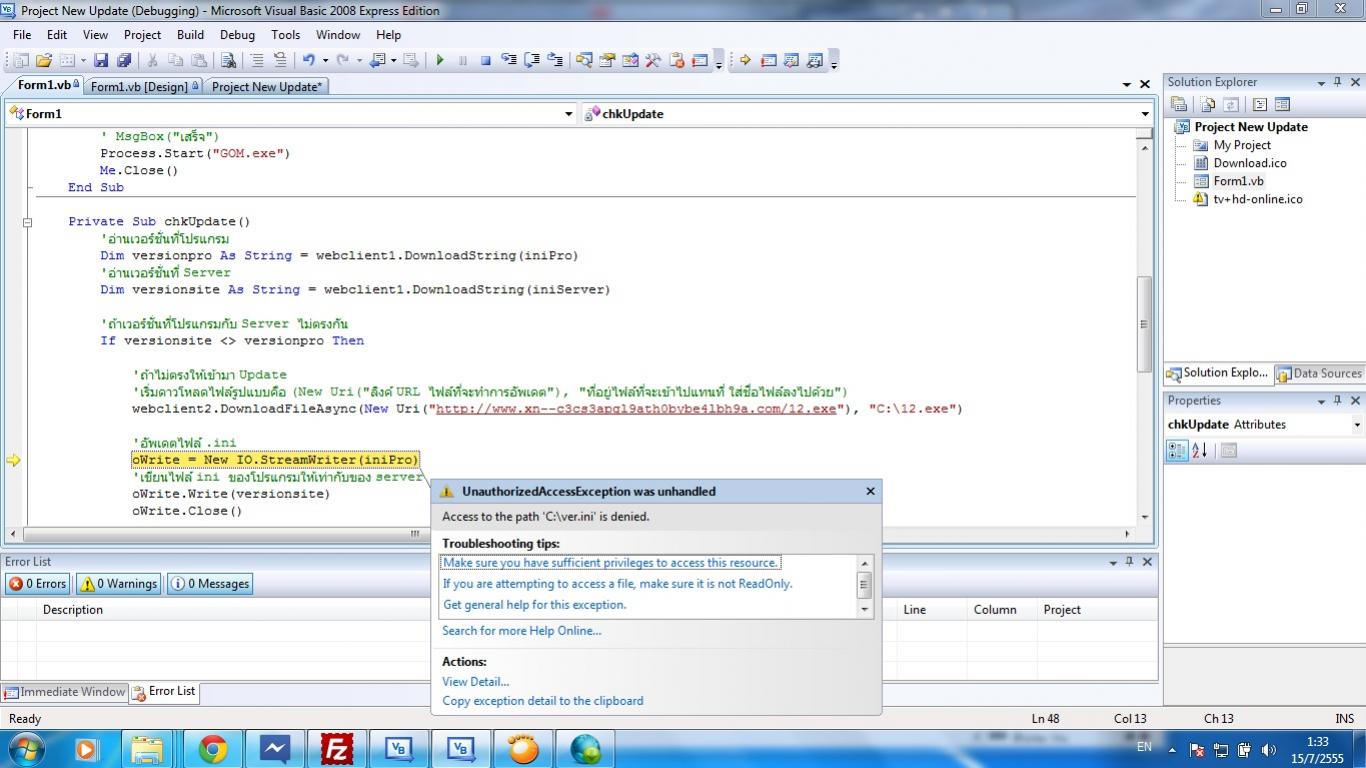Switch to Project New Update* tab
The width and height of the screenshot is (1366, 768).
click(266, 87)
